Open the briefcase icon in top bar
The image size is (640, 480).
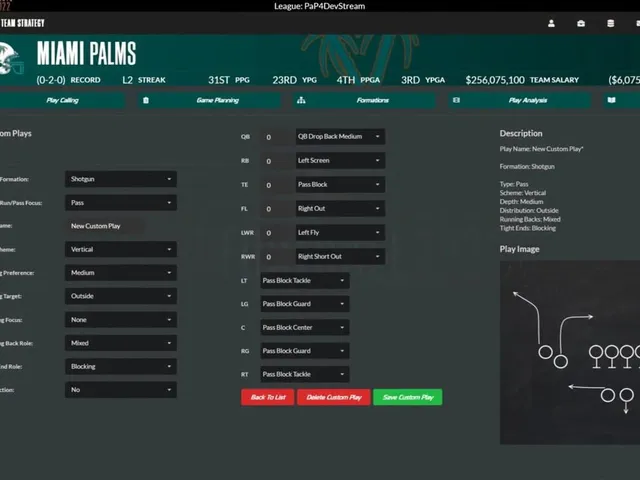[x=581, y=23]
